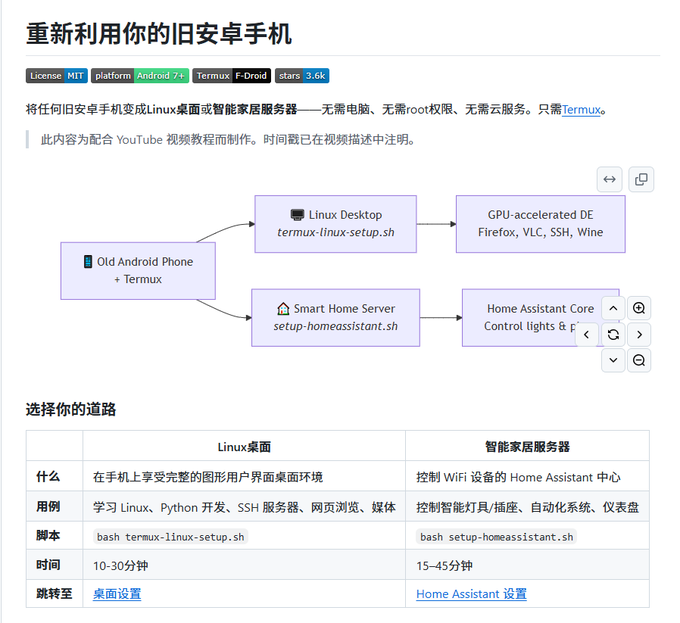Reset the diagram view
680x623 pixels.
point(613,334)
